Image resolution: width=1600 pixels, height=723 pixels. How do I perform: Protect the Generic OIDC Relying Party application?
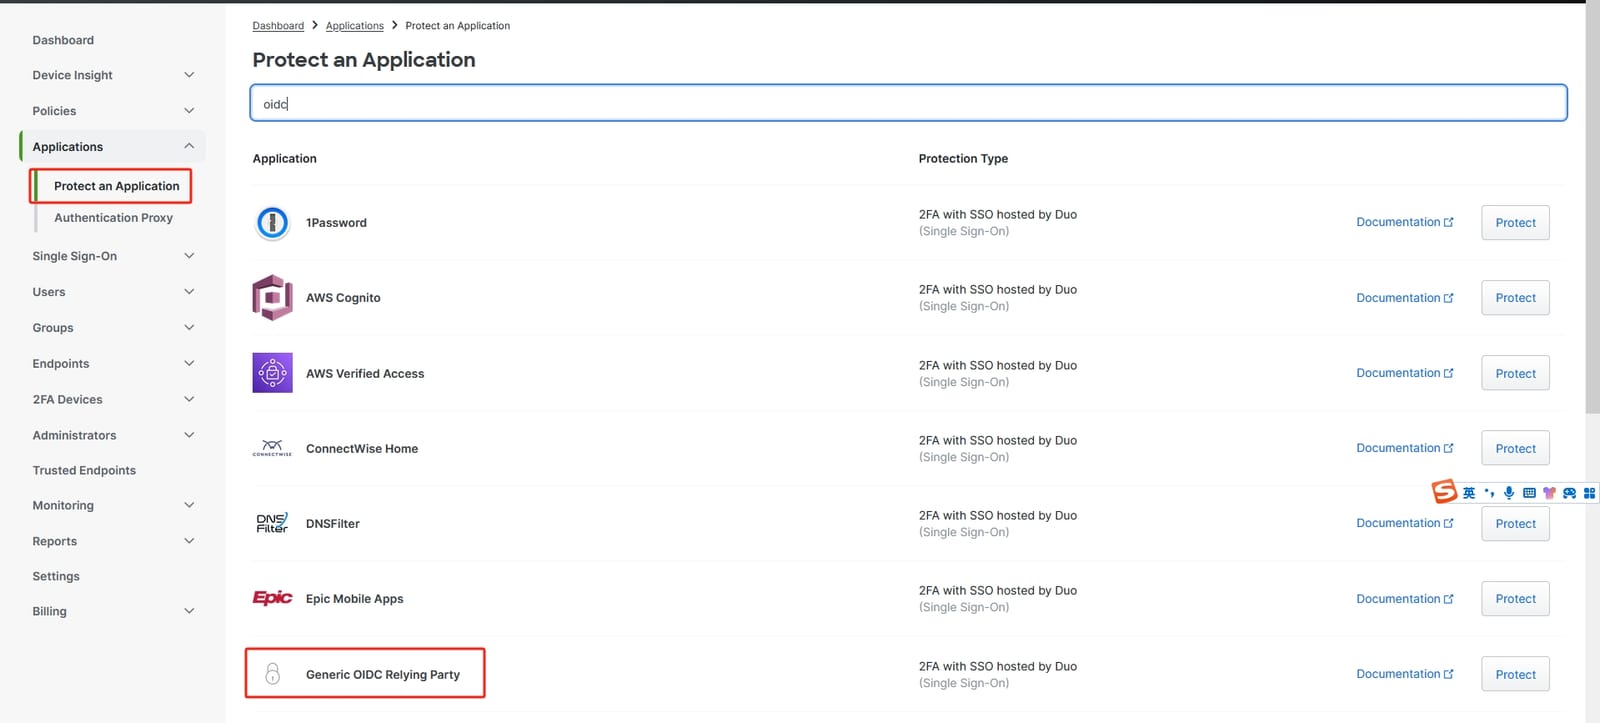point(1515,674)
